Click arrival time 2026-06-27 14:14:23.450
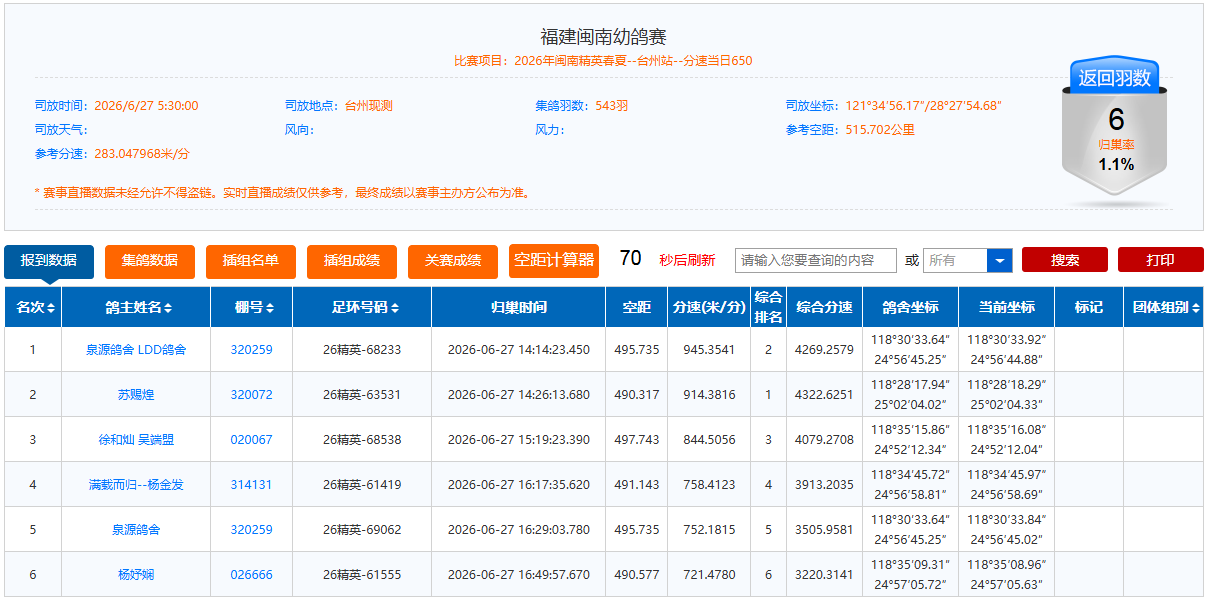 (519, 350)
